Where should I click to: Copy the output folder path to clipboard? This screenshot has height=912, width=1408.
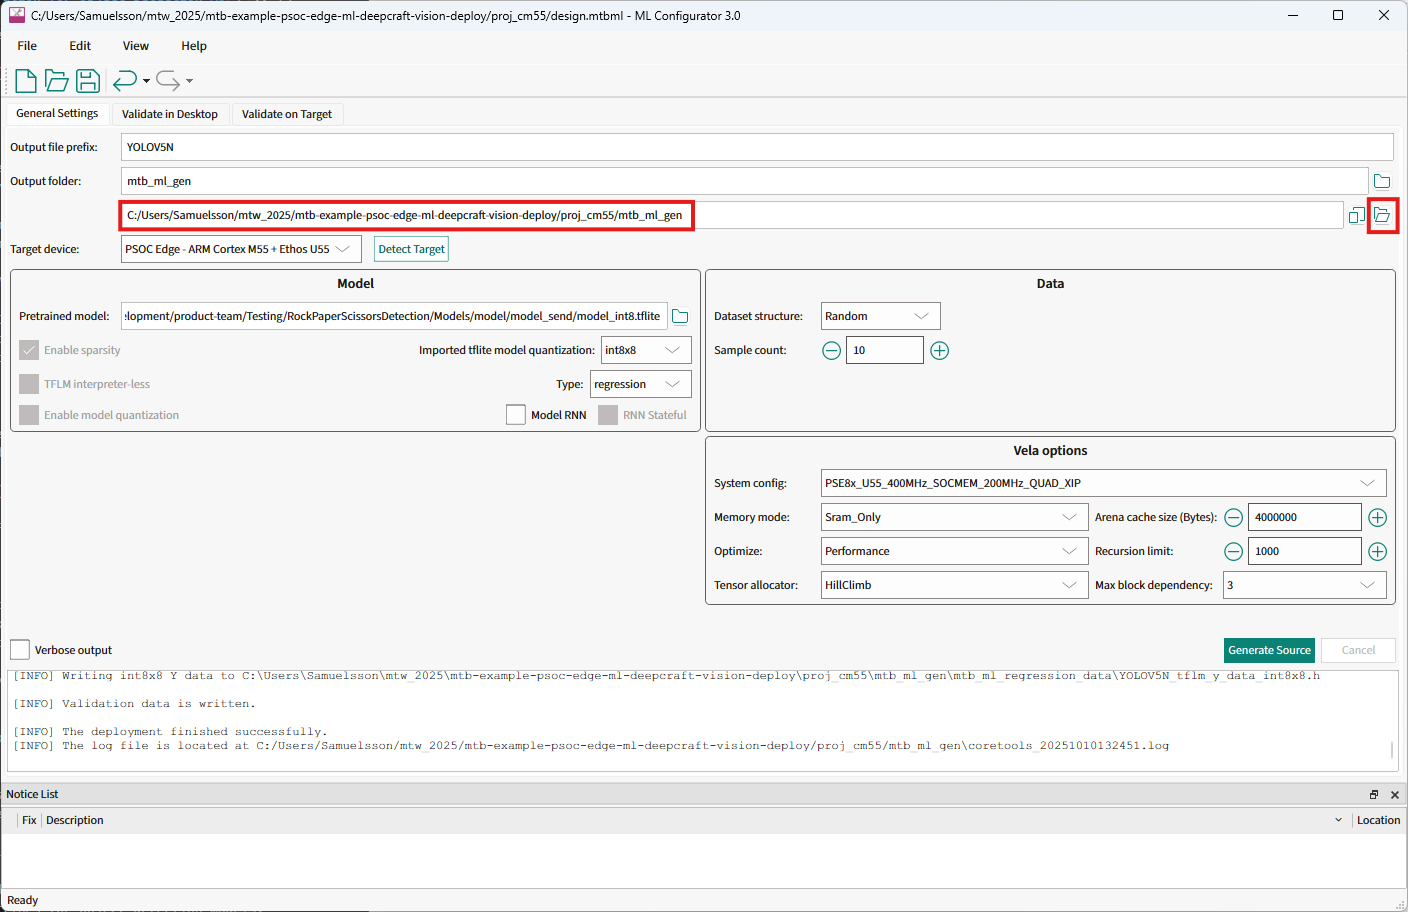[x=1356, y=215]
